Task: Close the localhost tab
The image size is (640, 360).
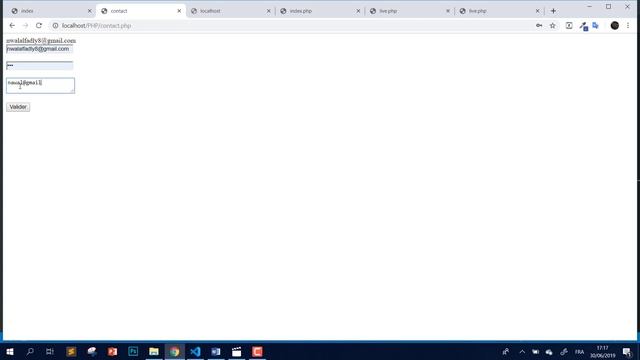Action: click(x=269, y=11)
